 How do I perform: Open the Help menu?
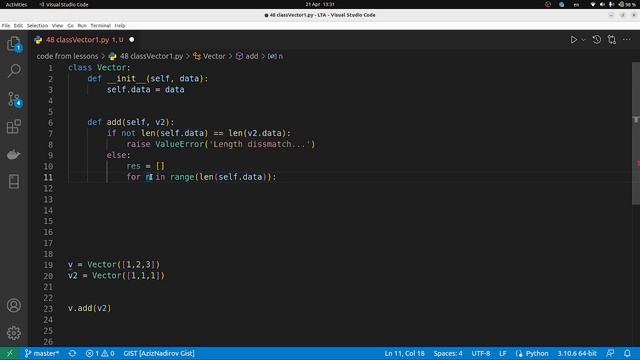click(120, 26)
